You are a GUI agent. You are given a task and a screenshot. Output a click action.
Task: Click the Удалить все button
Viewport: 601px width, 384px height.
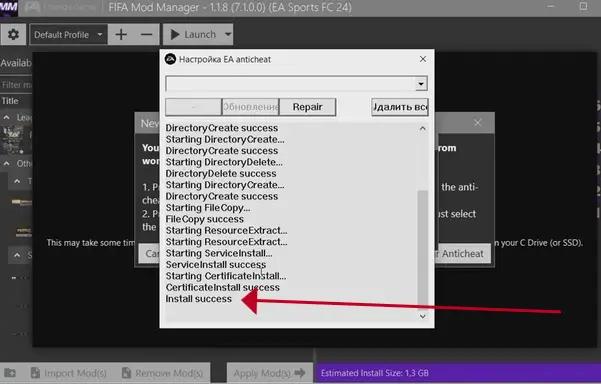(x=400, y=107)
